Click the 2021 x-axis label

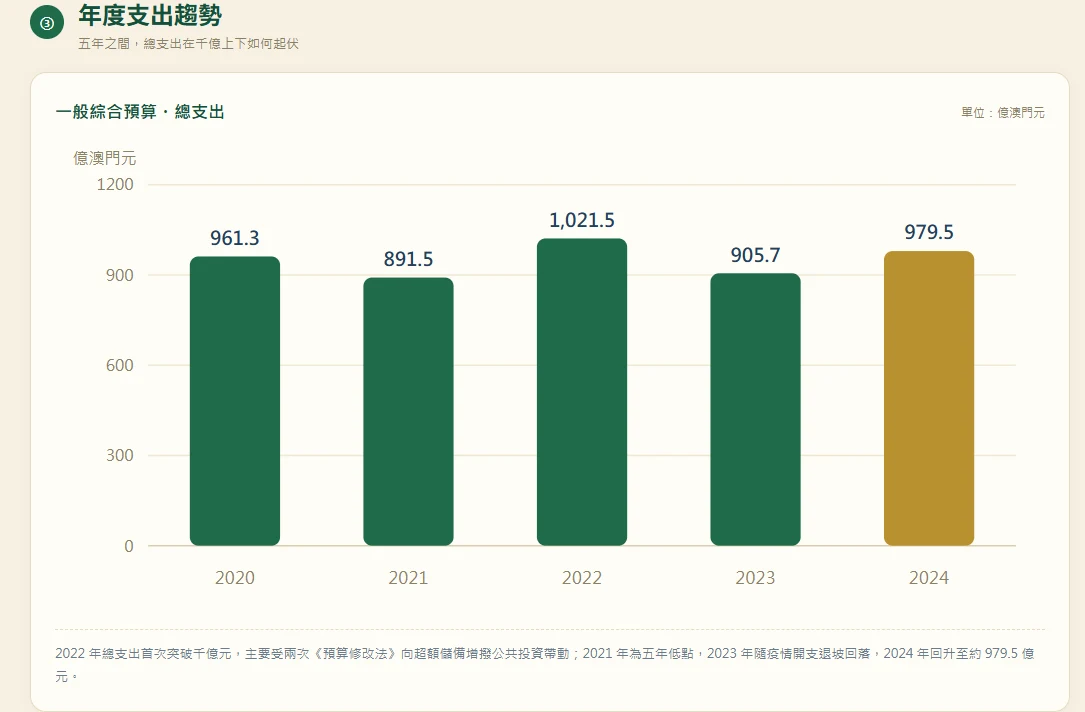[408, 578]
